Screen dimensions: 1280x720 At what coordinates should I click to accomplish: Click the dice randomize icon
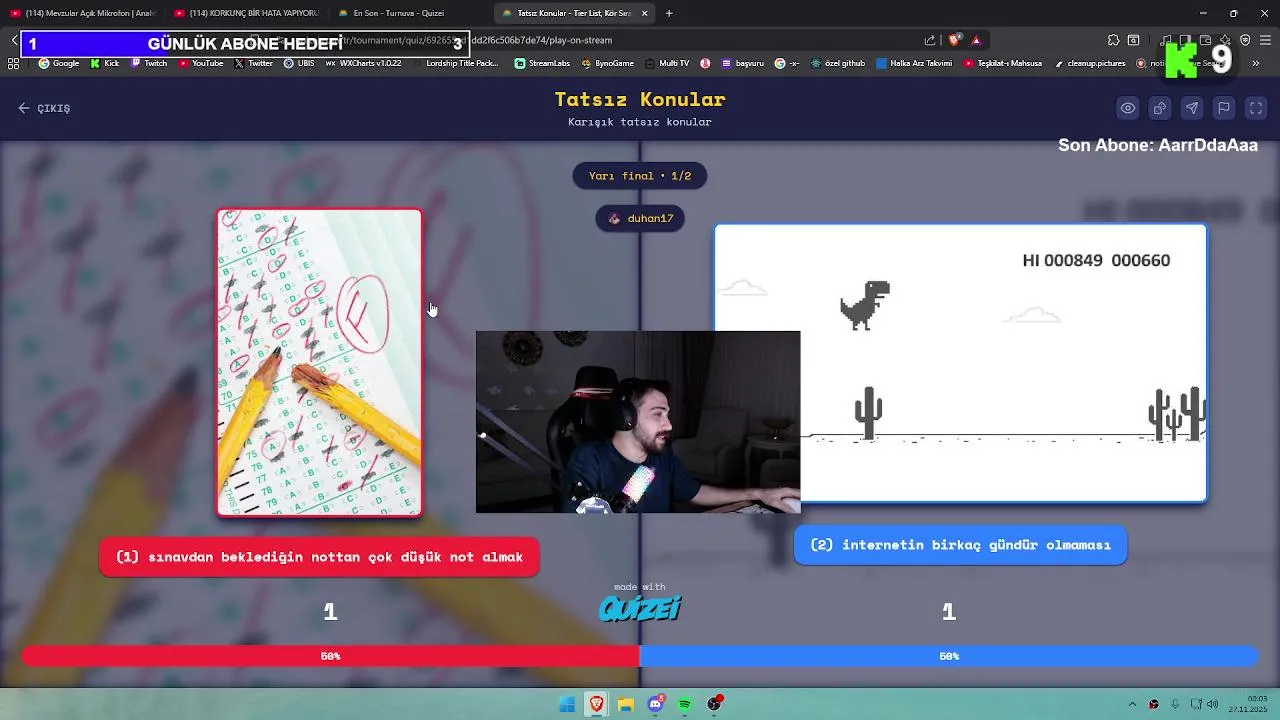tap(1160, 108)
